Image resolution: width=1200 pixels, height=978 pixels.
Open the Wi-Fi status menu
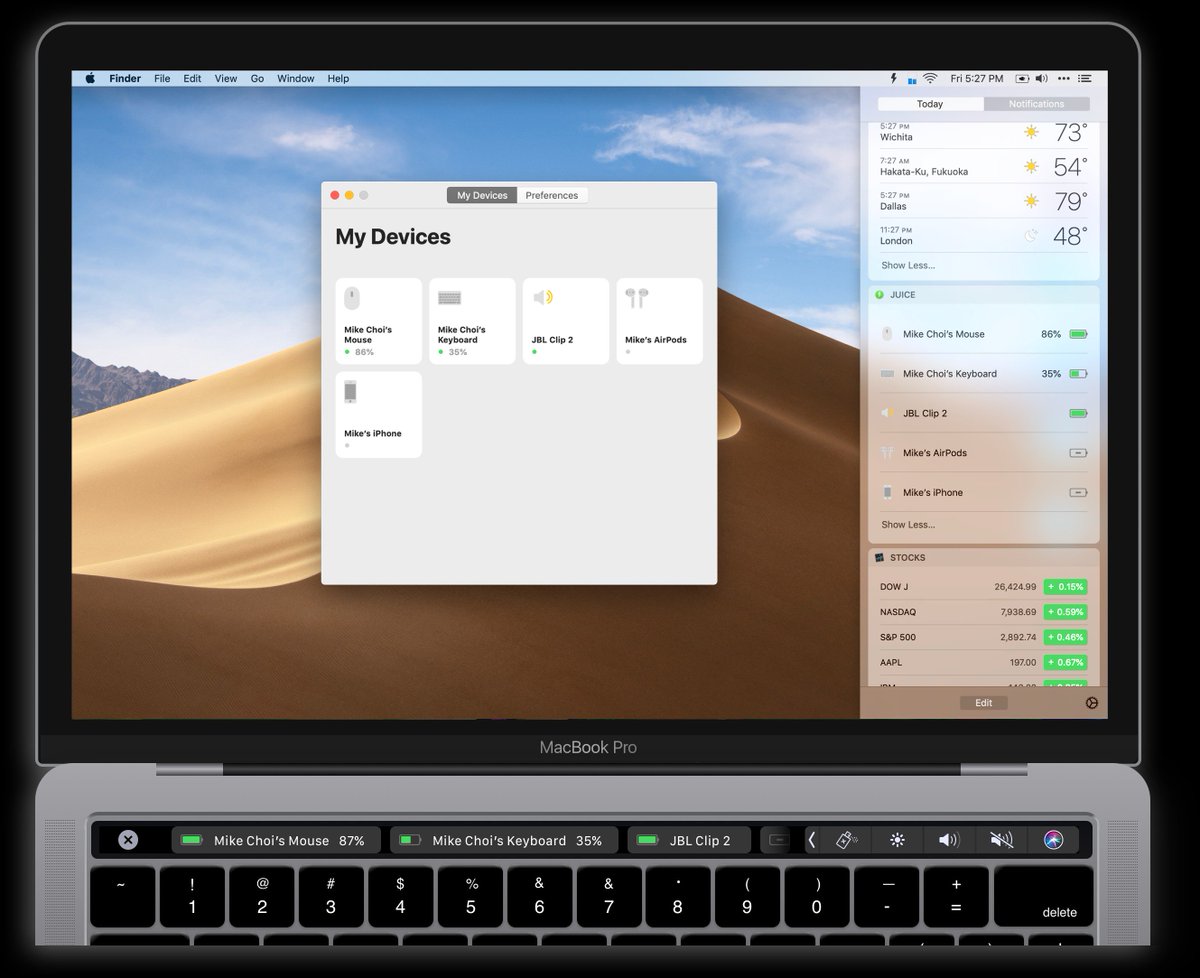[930, 78]
